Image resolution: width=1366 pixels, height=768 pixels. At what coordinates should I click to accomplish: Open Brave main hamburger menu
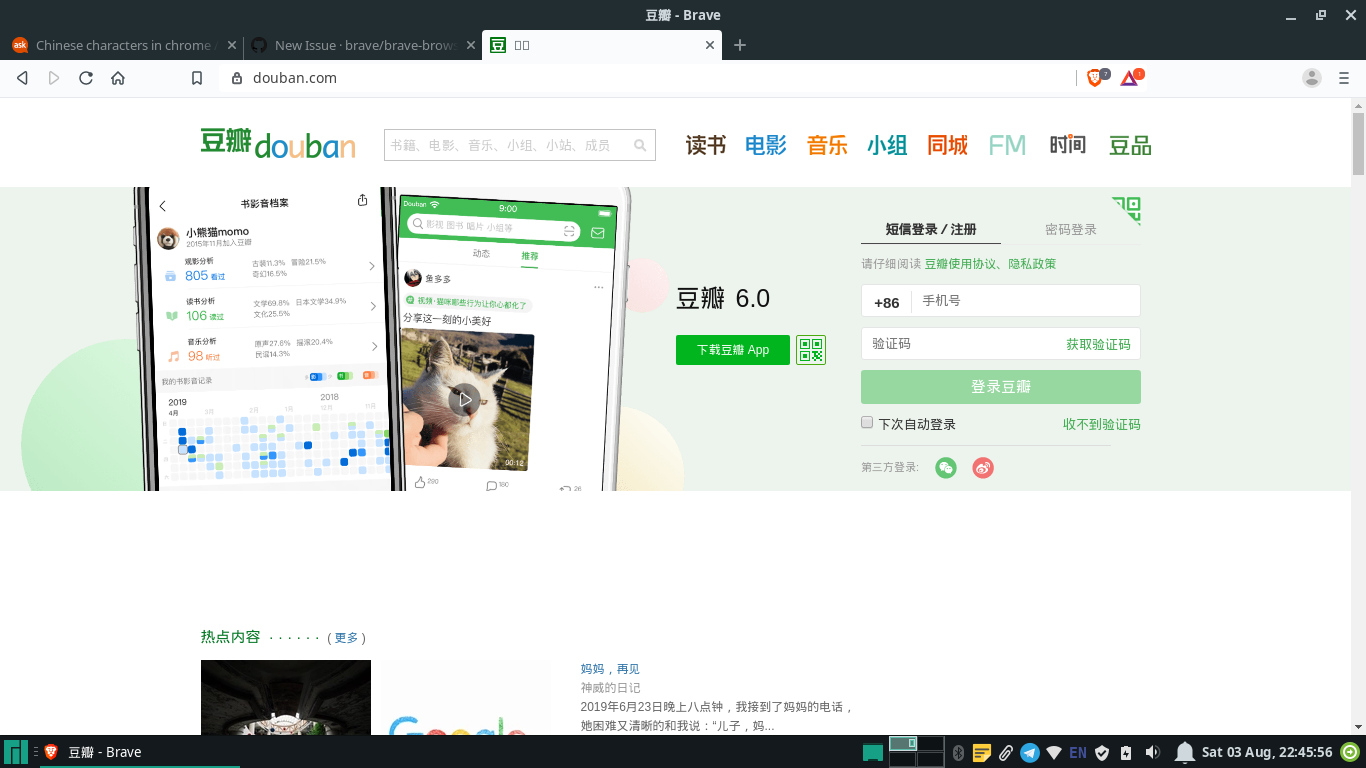pos(1344,78)
